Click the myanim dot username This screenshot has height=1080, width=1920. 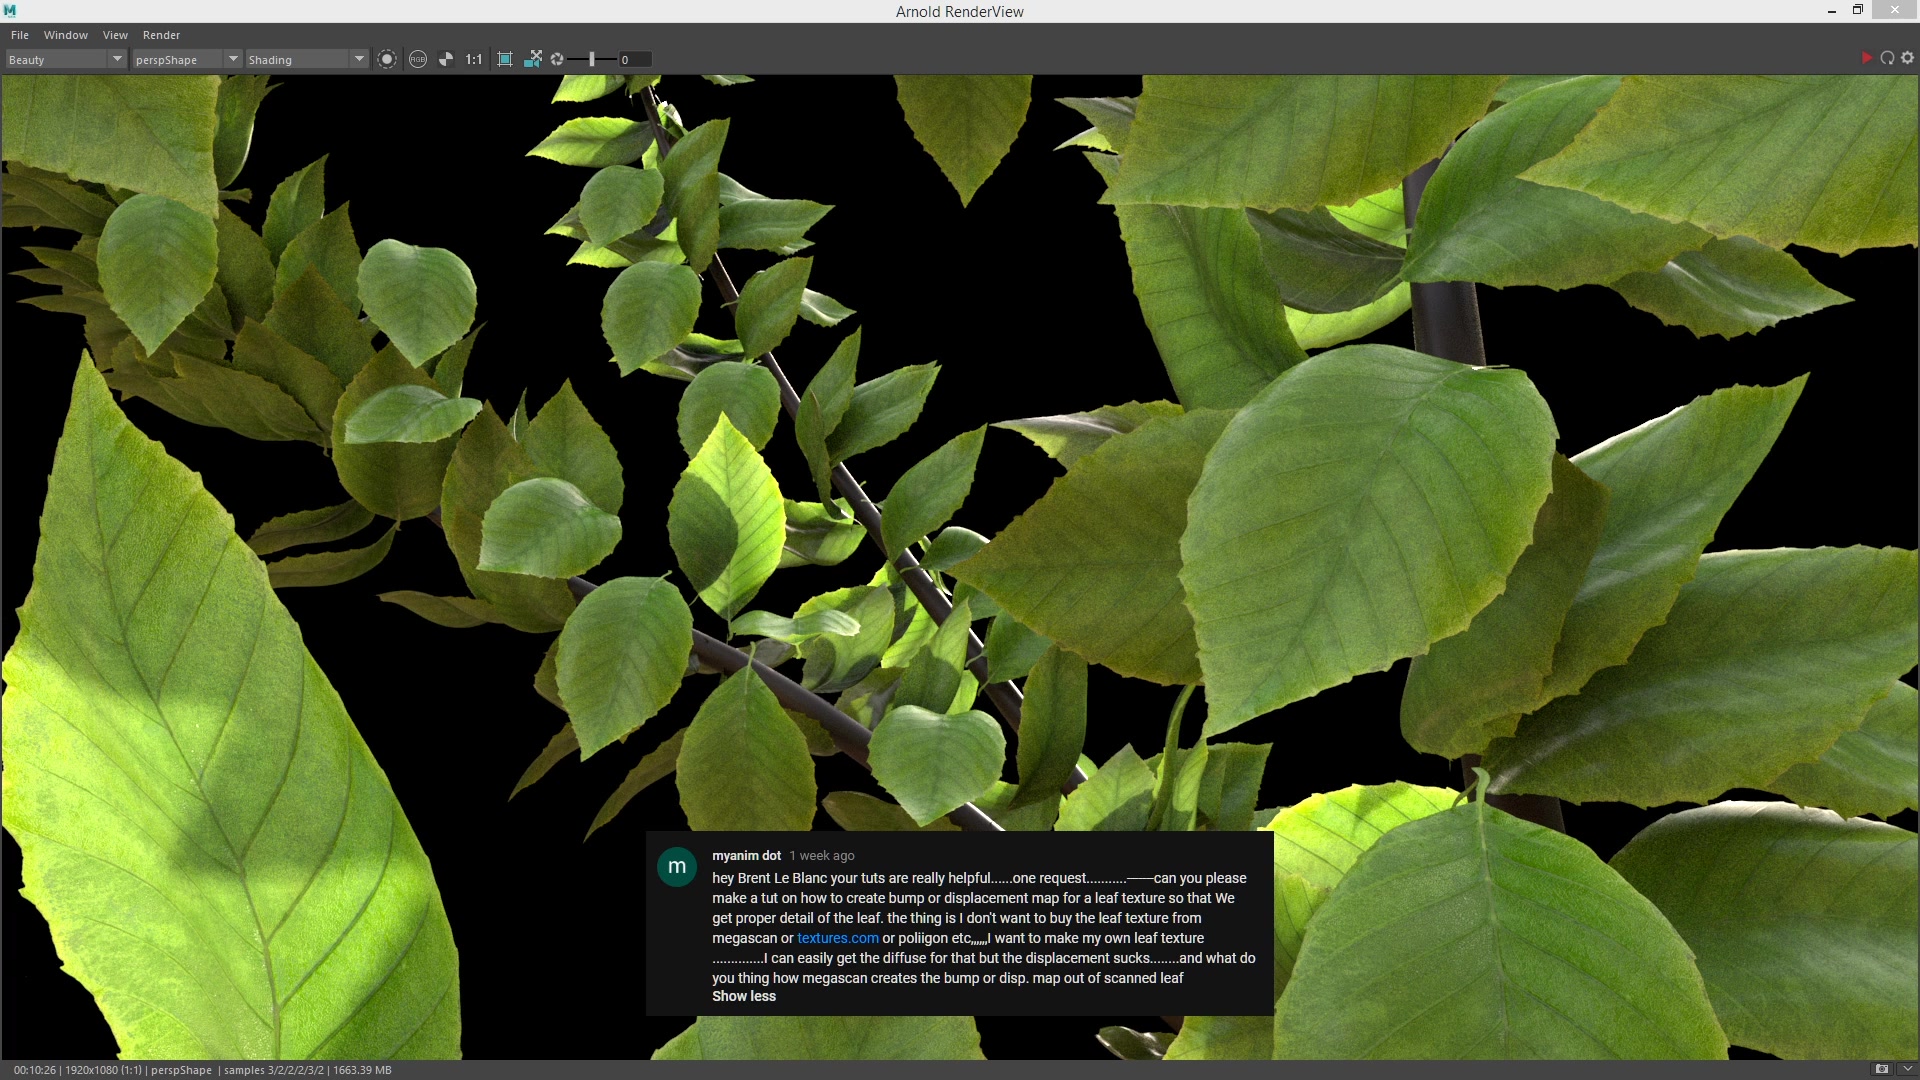point(746,855)
